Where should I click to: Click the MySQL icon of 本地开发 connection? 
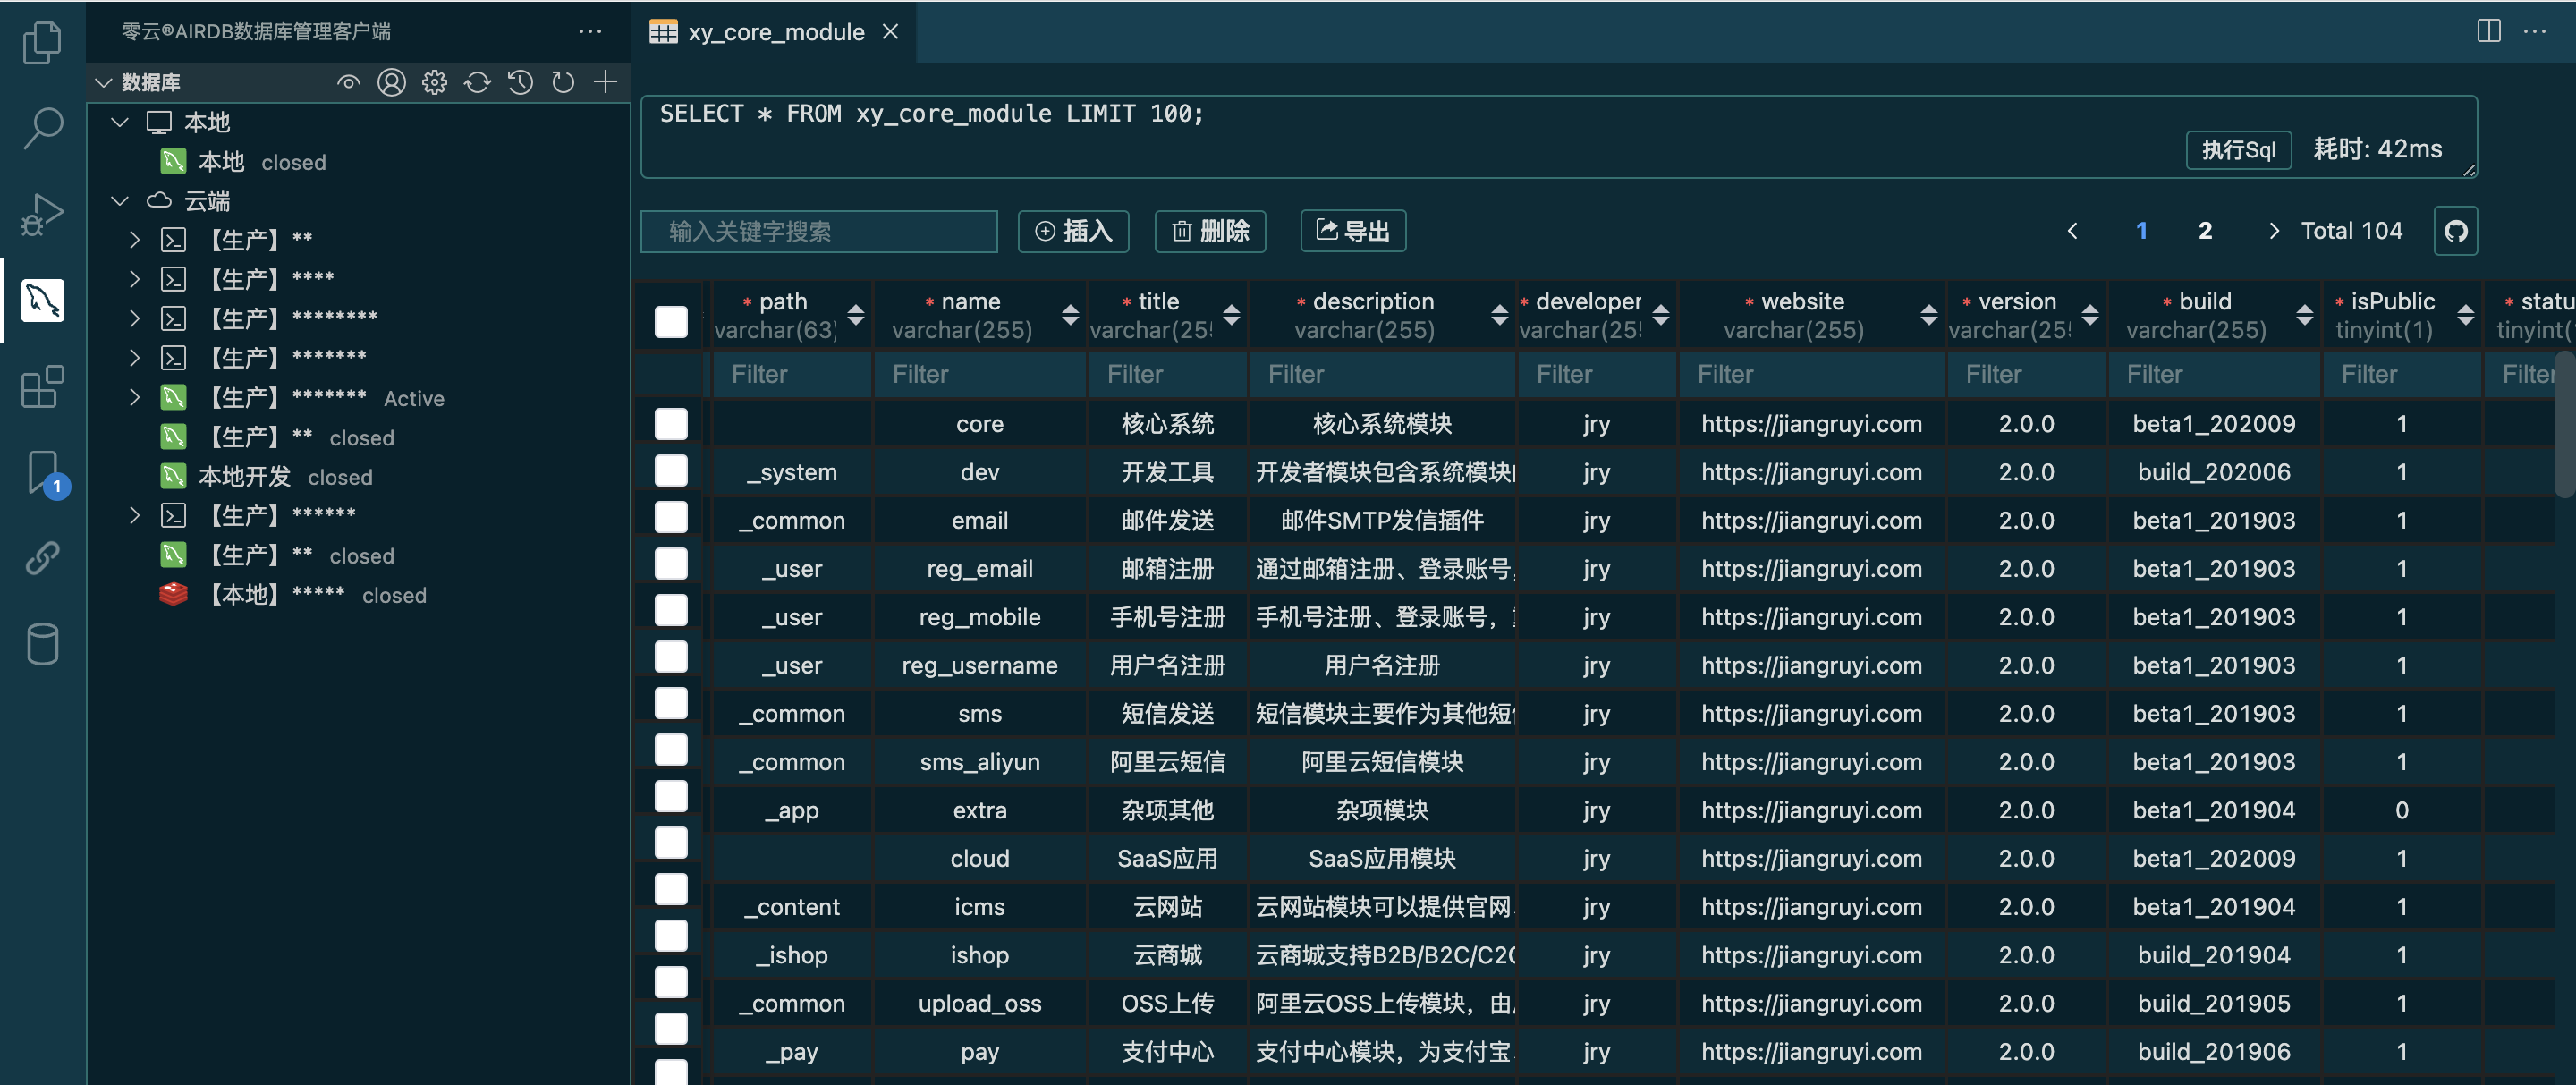point(173,476)
